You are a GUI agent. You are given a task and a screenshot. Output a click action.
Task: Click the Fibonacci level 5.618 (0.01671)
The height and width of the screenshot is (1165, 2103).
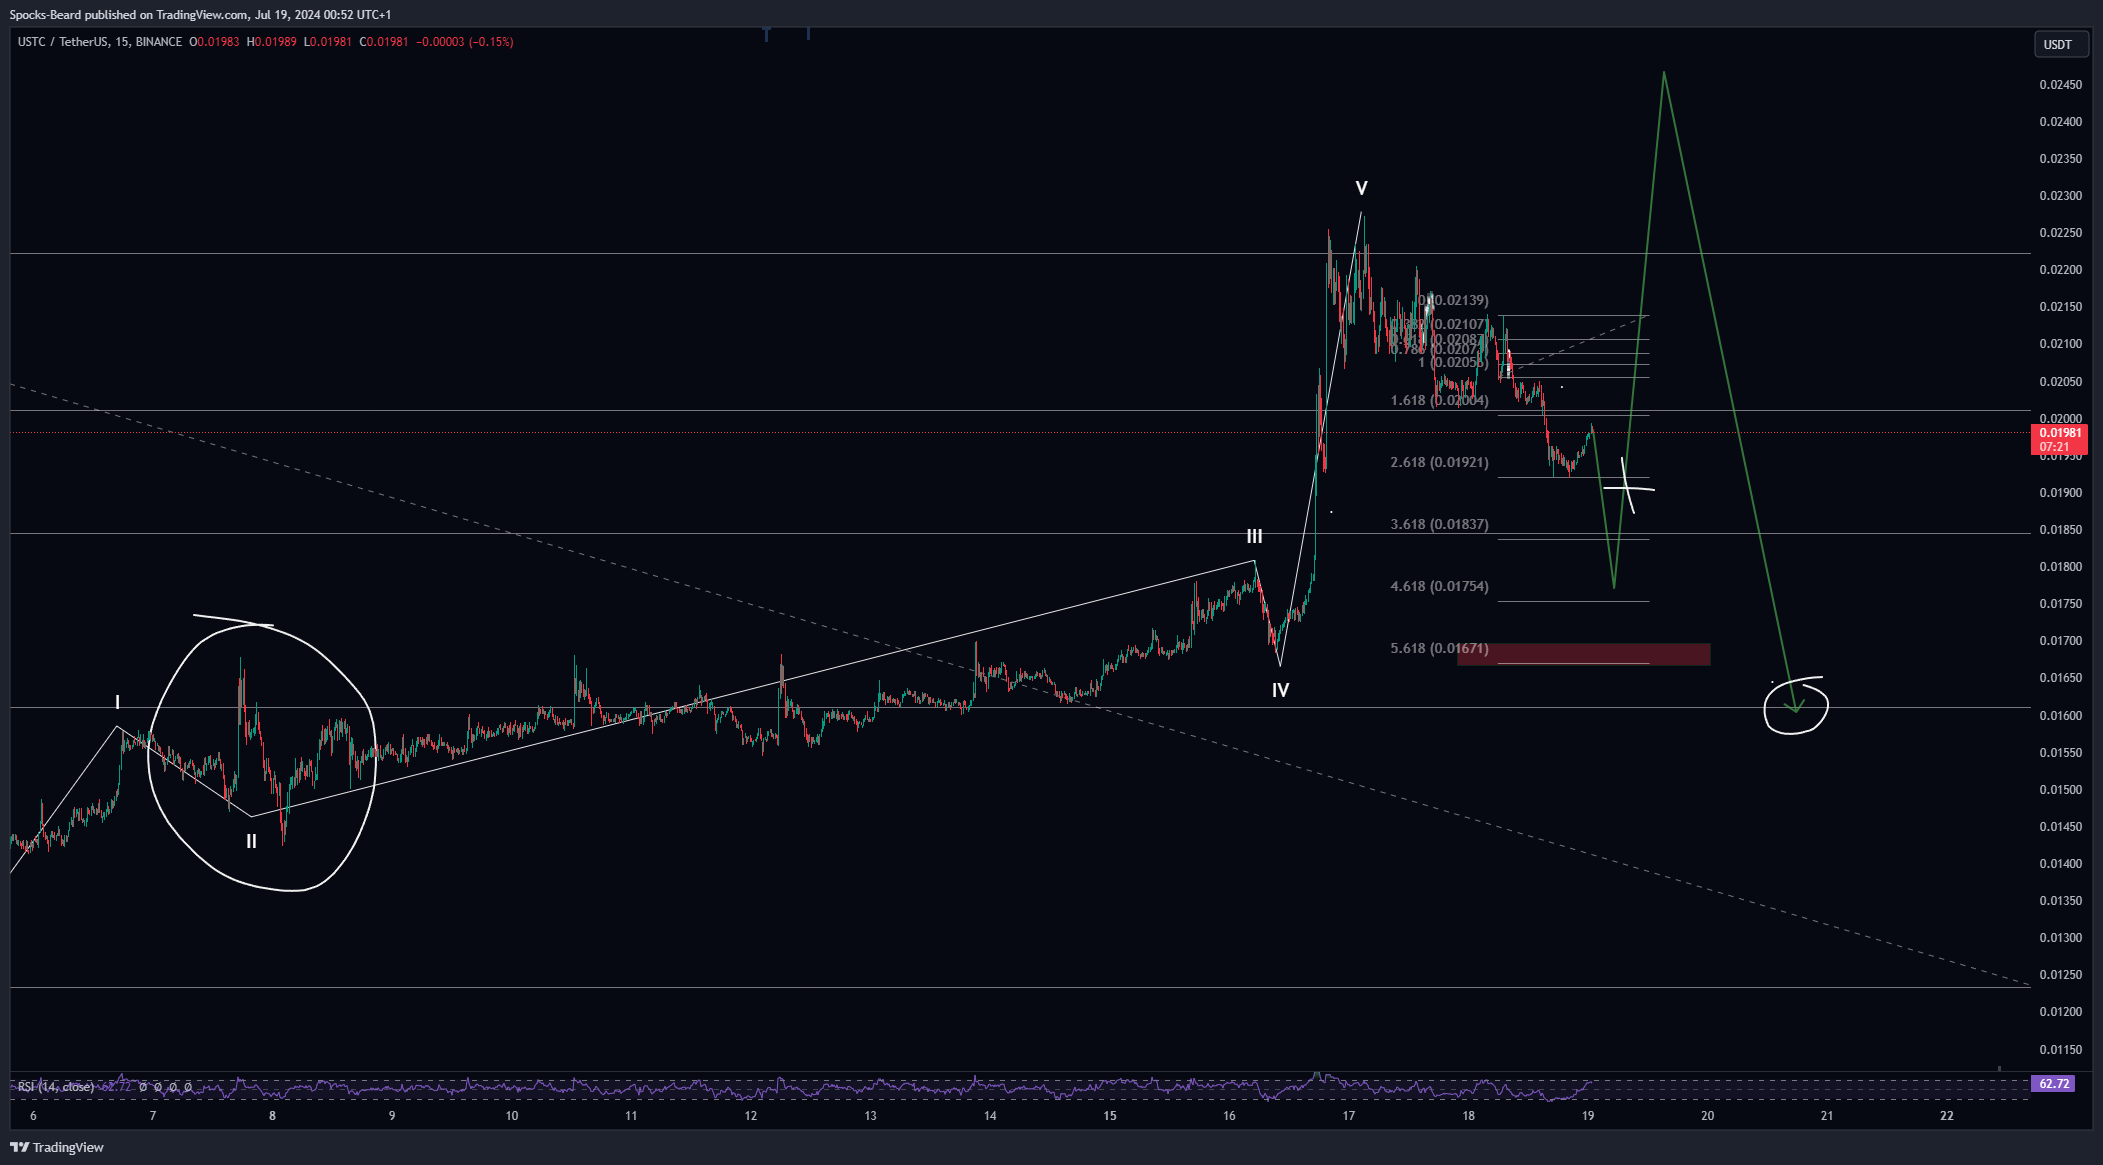point(1439,648)
